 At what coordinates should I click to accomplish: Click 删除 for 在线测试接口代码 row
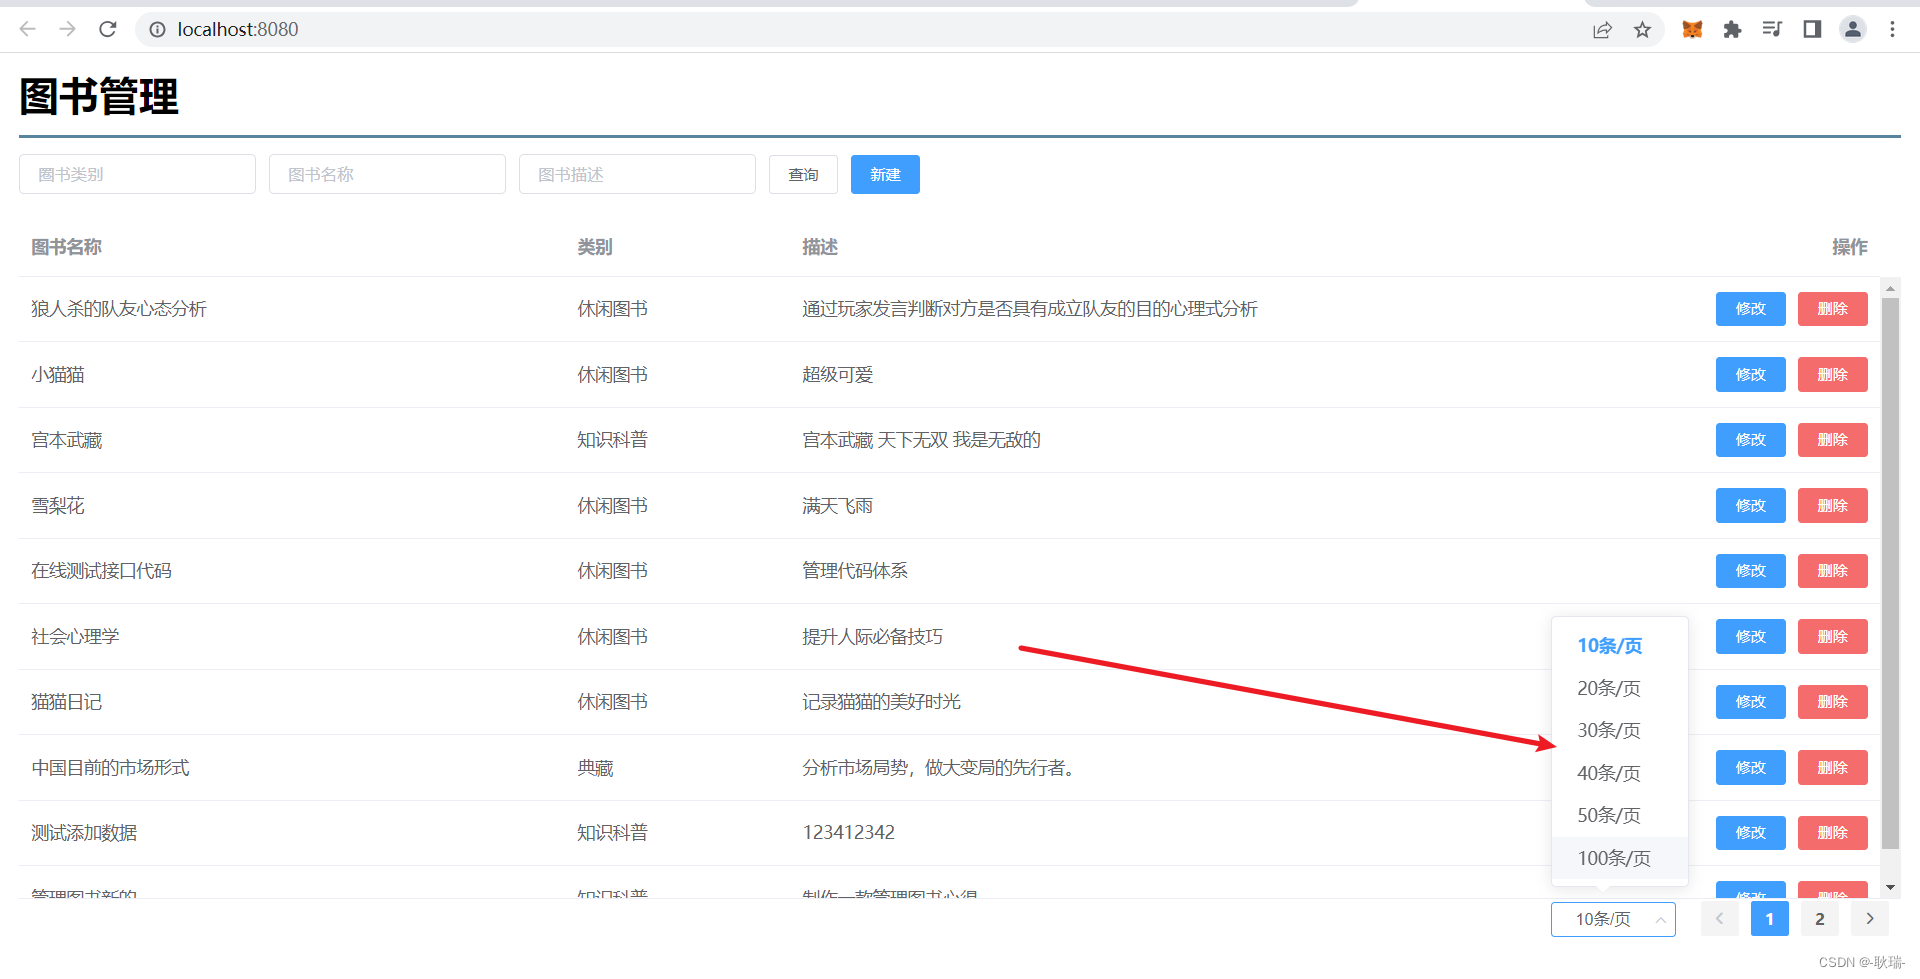pyautogui.click(x=1833, y=571)
